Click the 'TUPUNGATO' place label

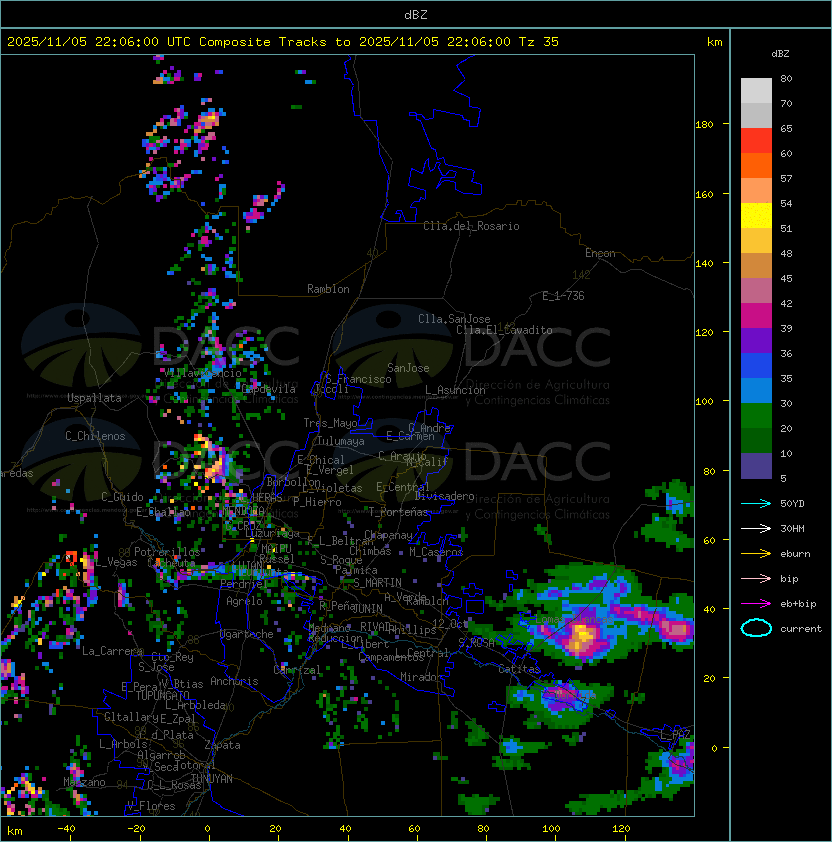pyautogui.click(x=162, y=696)
